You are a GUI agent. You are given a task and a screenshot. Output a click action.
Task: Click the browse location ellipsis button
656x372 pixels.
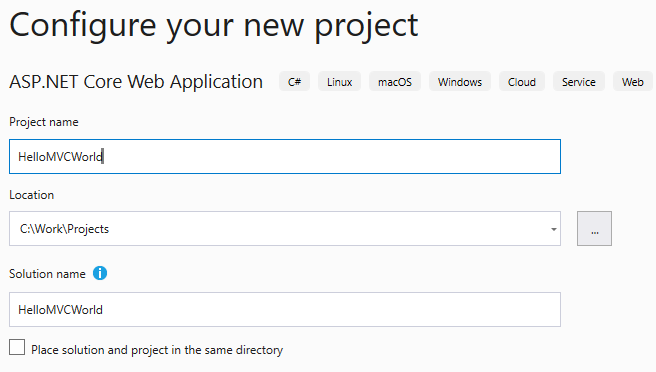(x=594, y=228)
